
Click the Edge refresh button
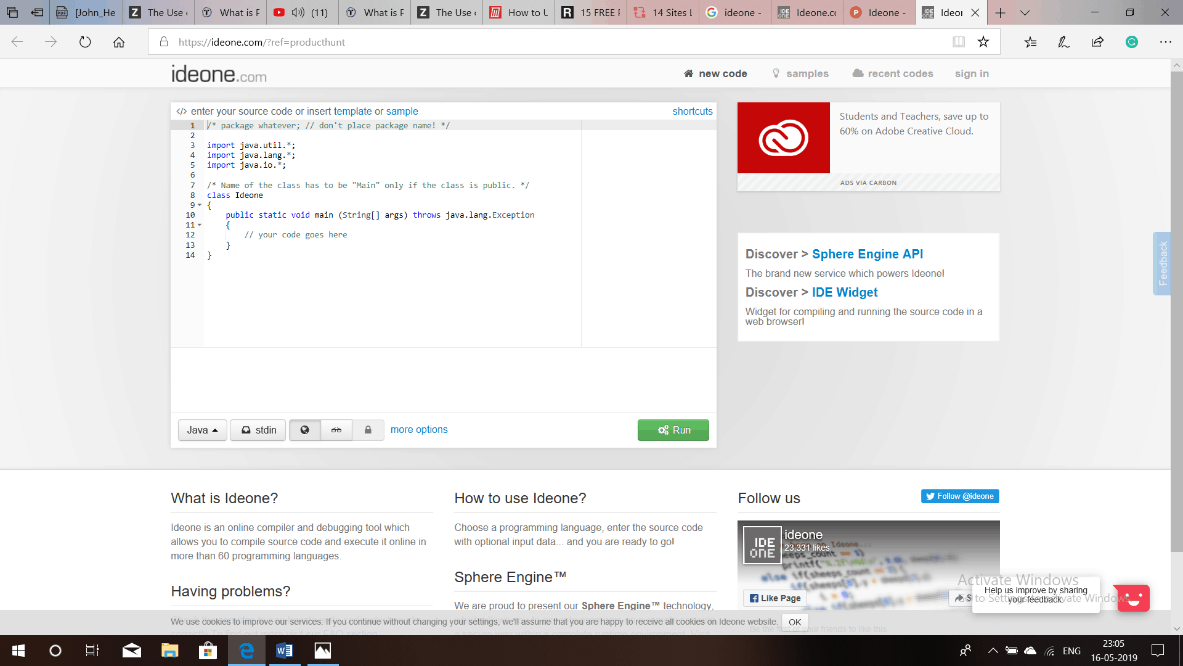point(84,42)
